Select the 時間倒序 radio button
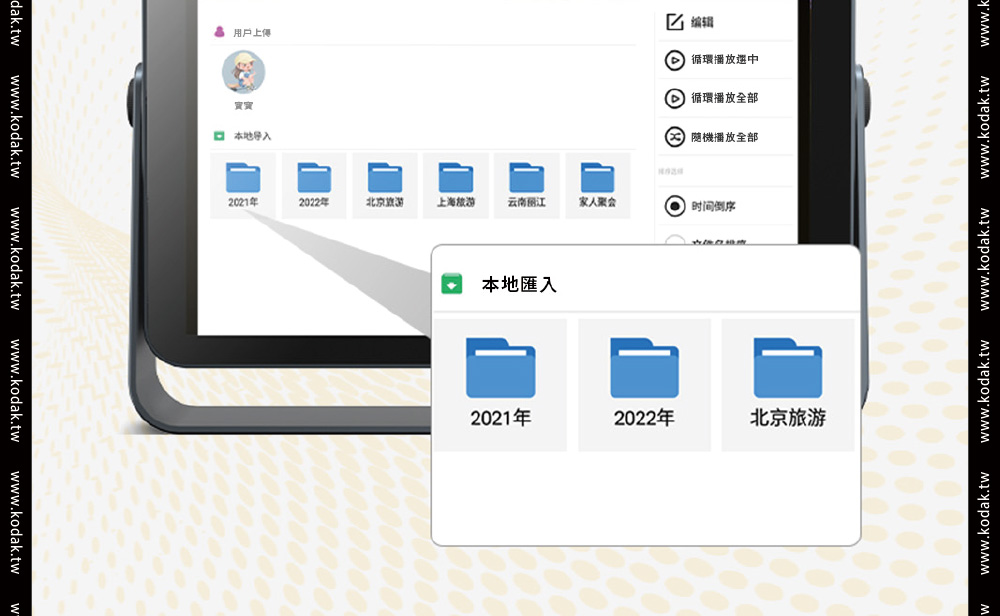Viewport: 1000px width, 616px height. [x=675, y=206]
